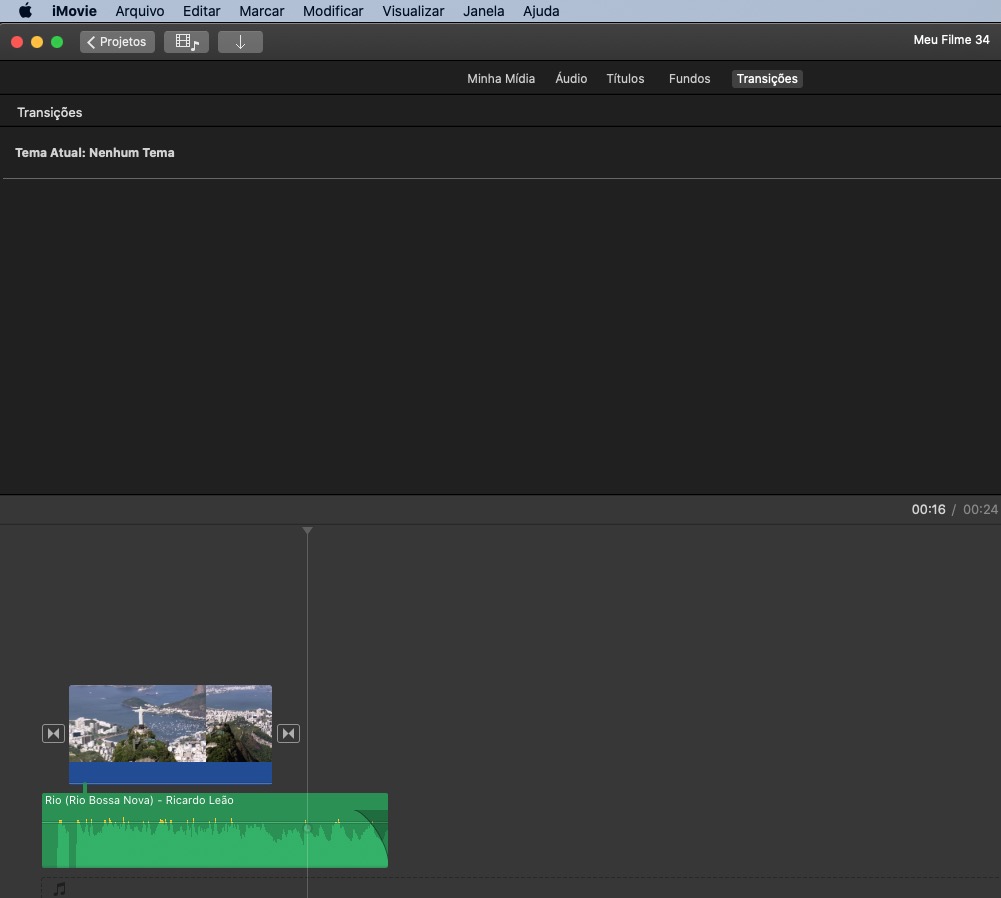Toggle the media library browser icon
Image resolution: width=1001 pixels, height=898 pixels.
point(186,42)
